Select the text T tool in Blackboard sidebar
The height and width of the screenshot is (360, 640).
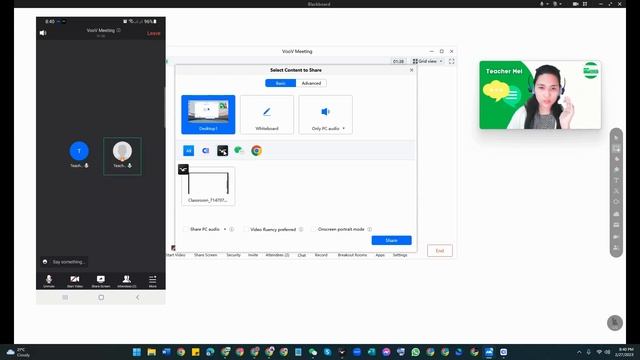(x=616, y=180)
